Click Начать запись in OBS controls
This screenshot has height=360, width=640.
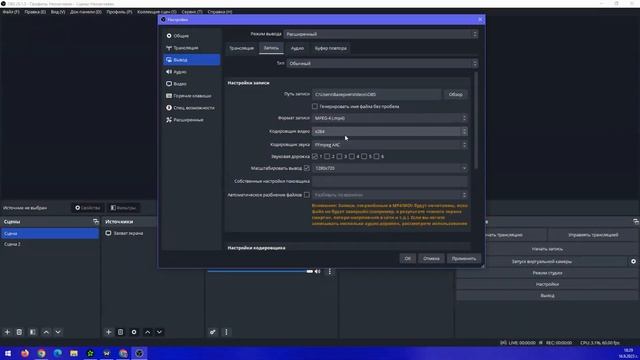547,249
